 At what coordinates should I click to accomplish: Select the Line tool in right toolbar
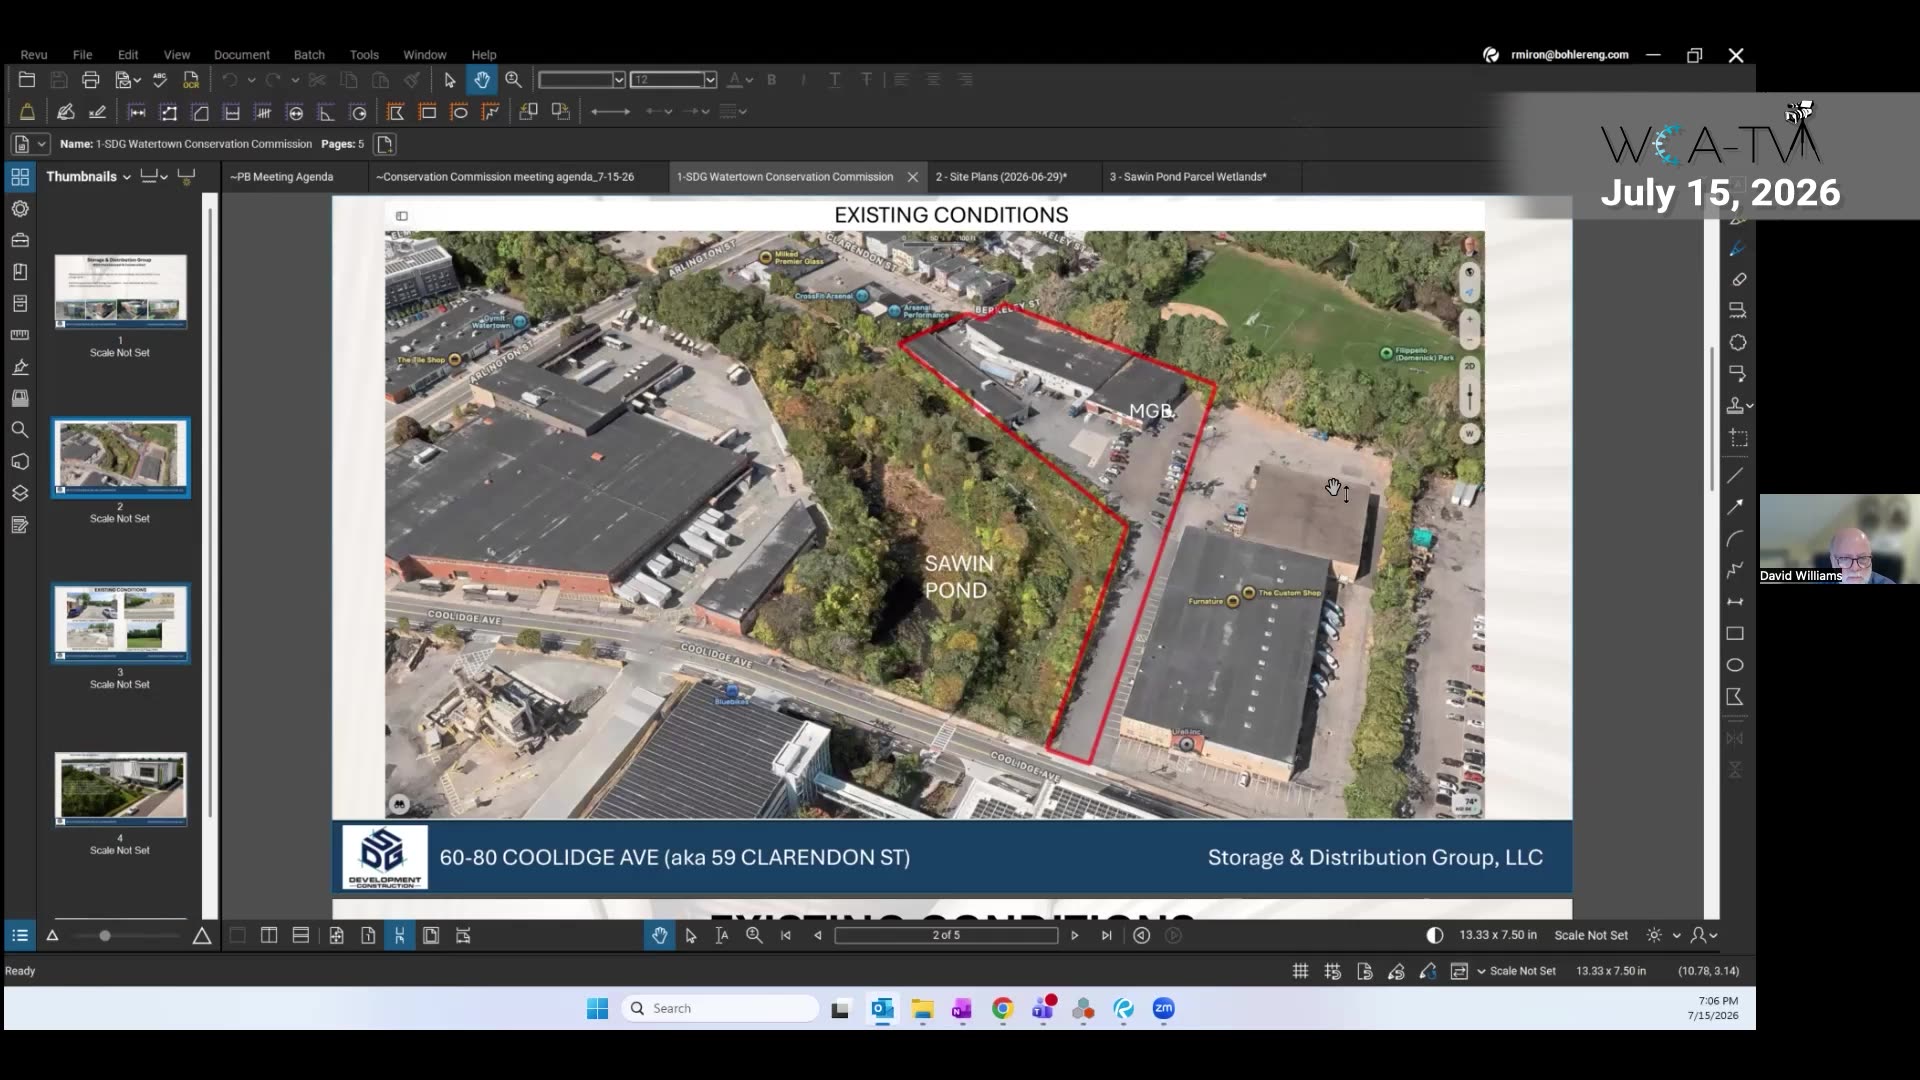pos(1735,476)
